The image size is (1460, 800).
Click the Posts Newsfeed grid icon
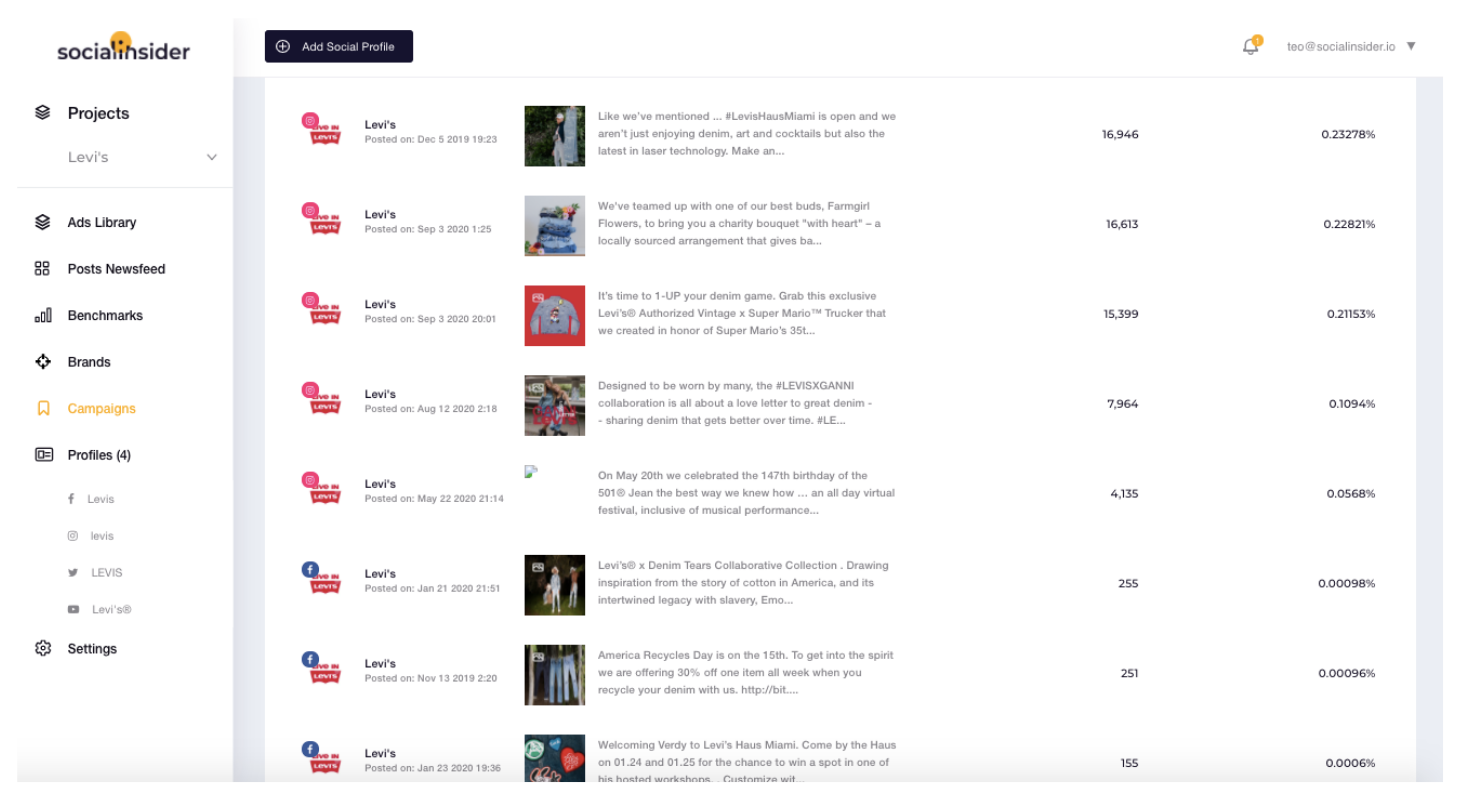(42, 268)
